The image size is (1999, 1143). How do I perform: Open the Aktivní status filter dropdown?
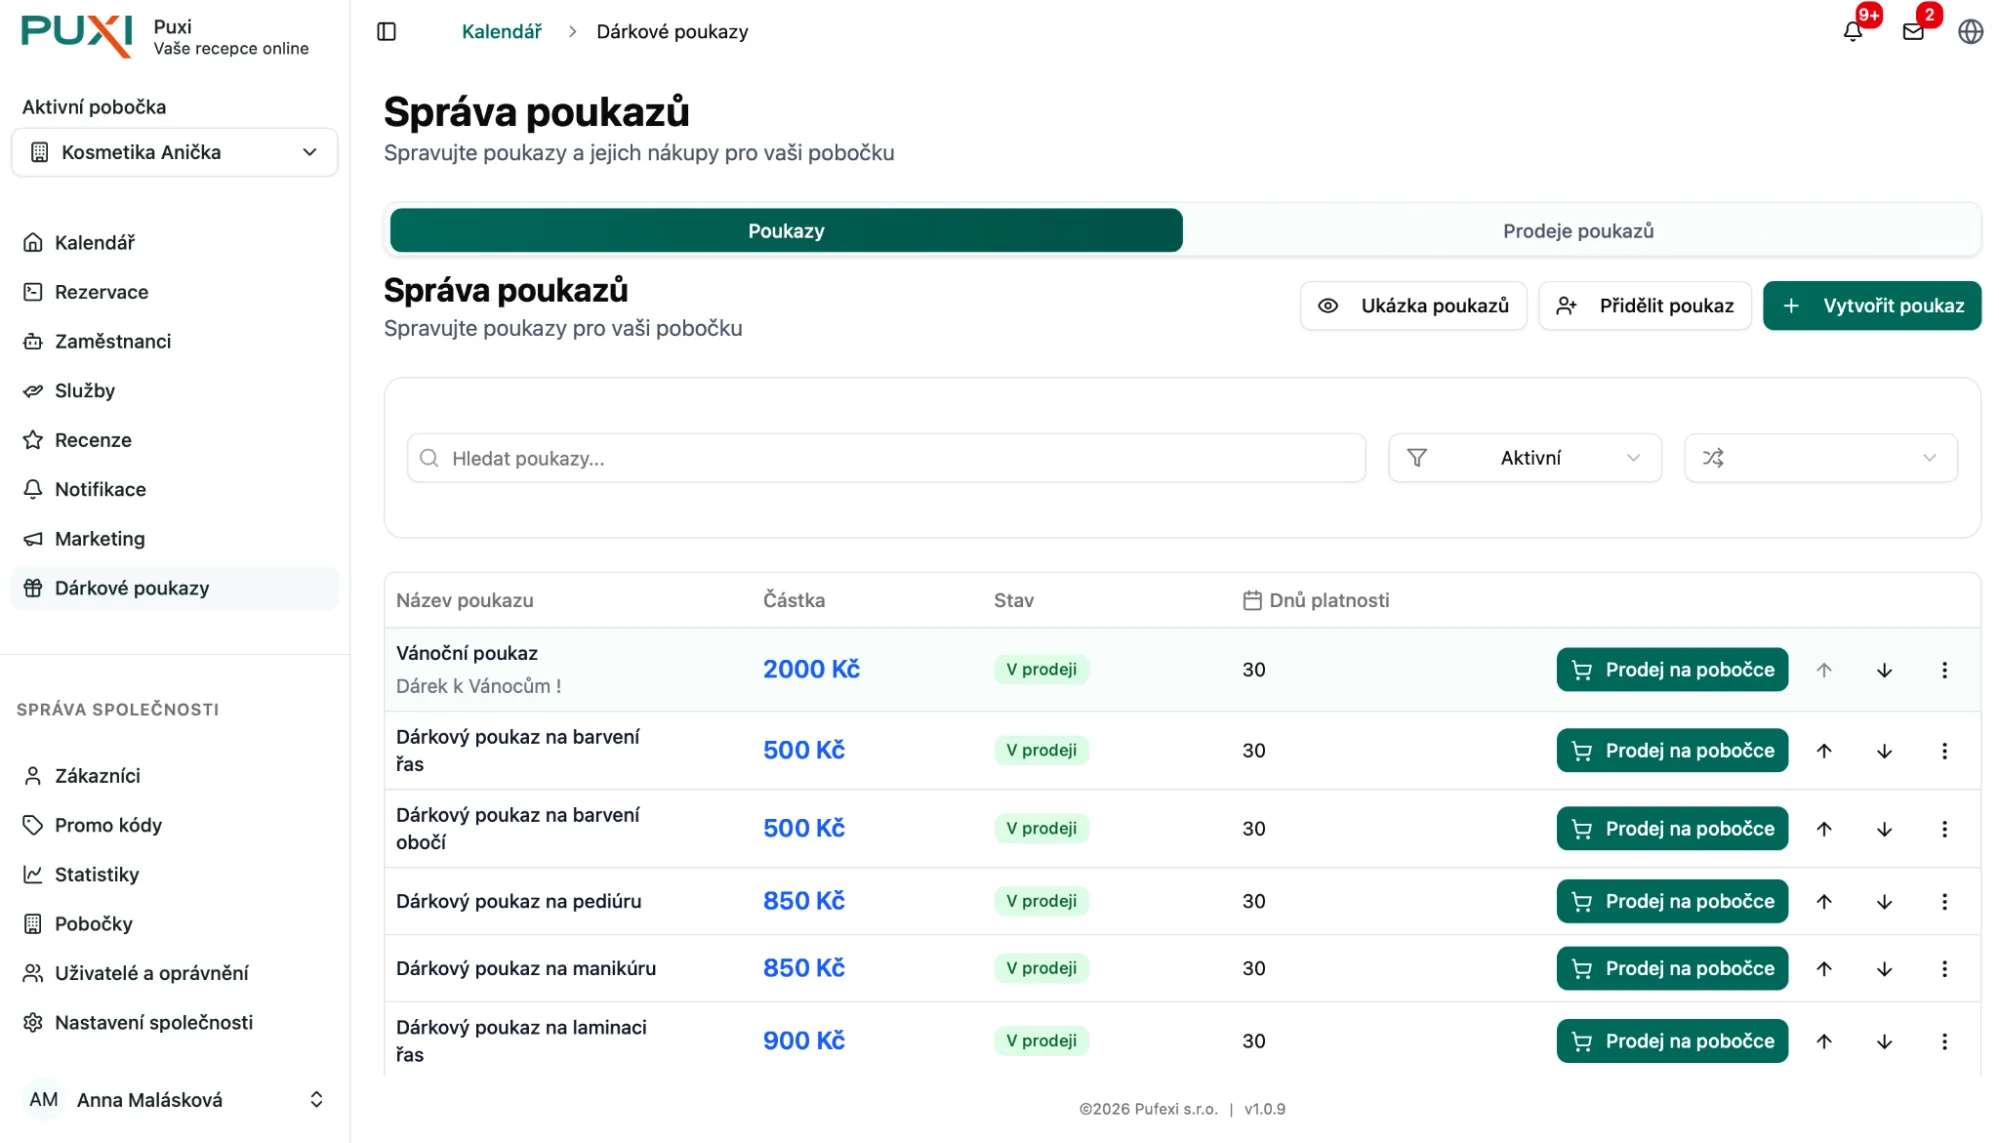tap(1530, 457)
